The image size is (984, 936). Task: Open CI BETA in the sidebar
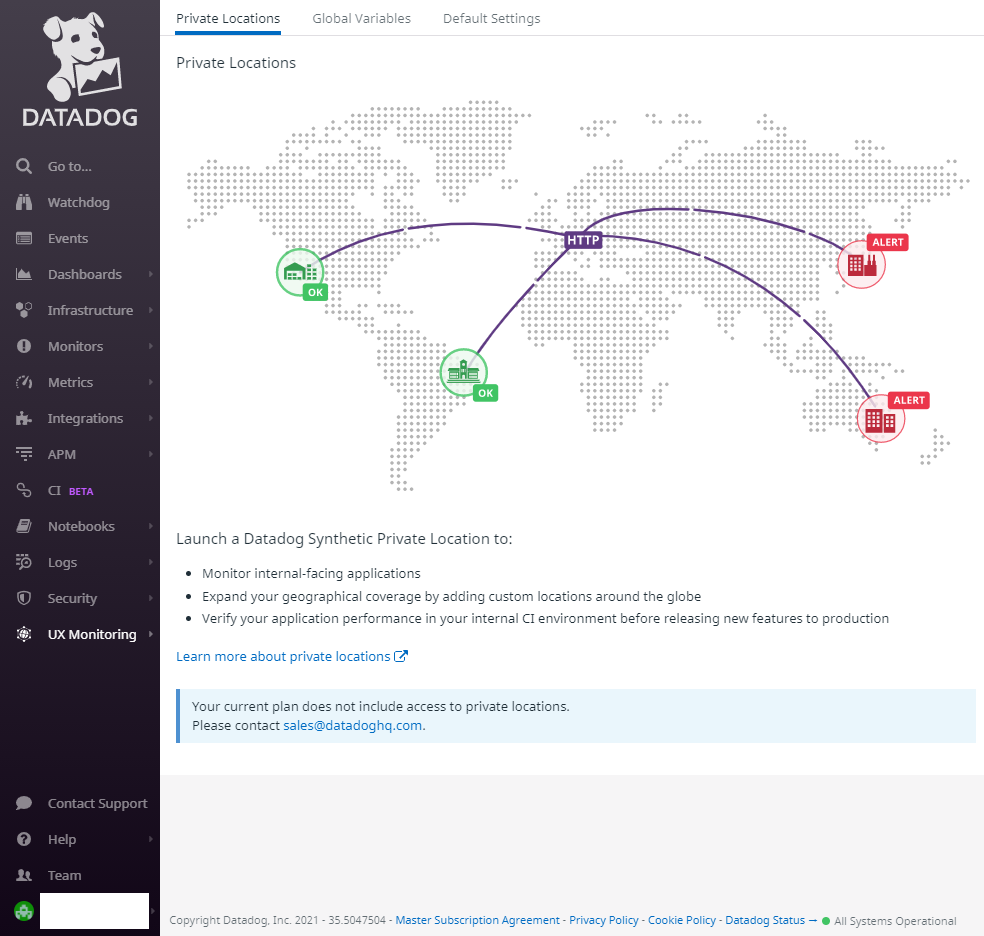coord(70,491)
